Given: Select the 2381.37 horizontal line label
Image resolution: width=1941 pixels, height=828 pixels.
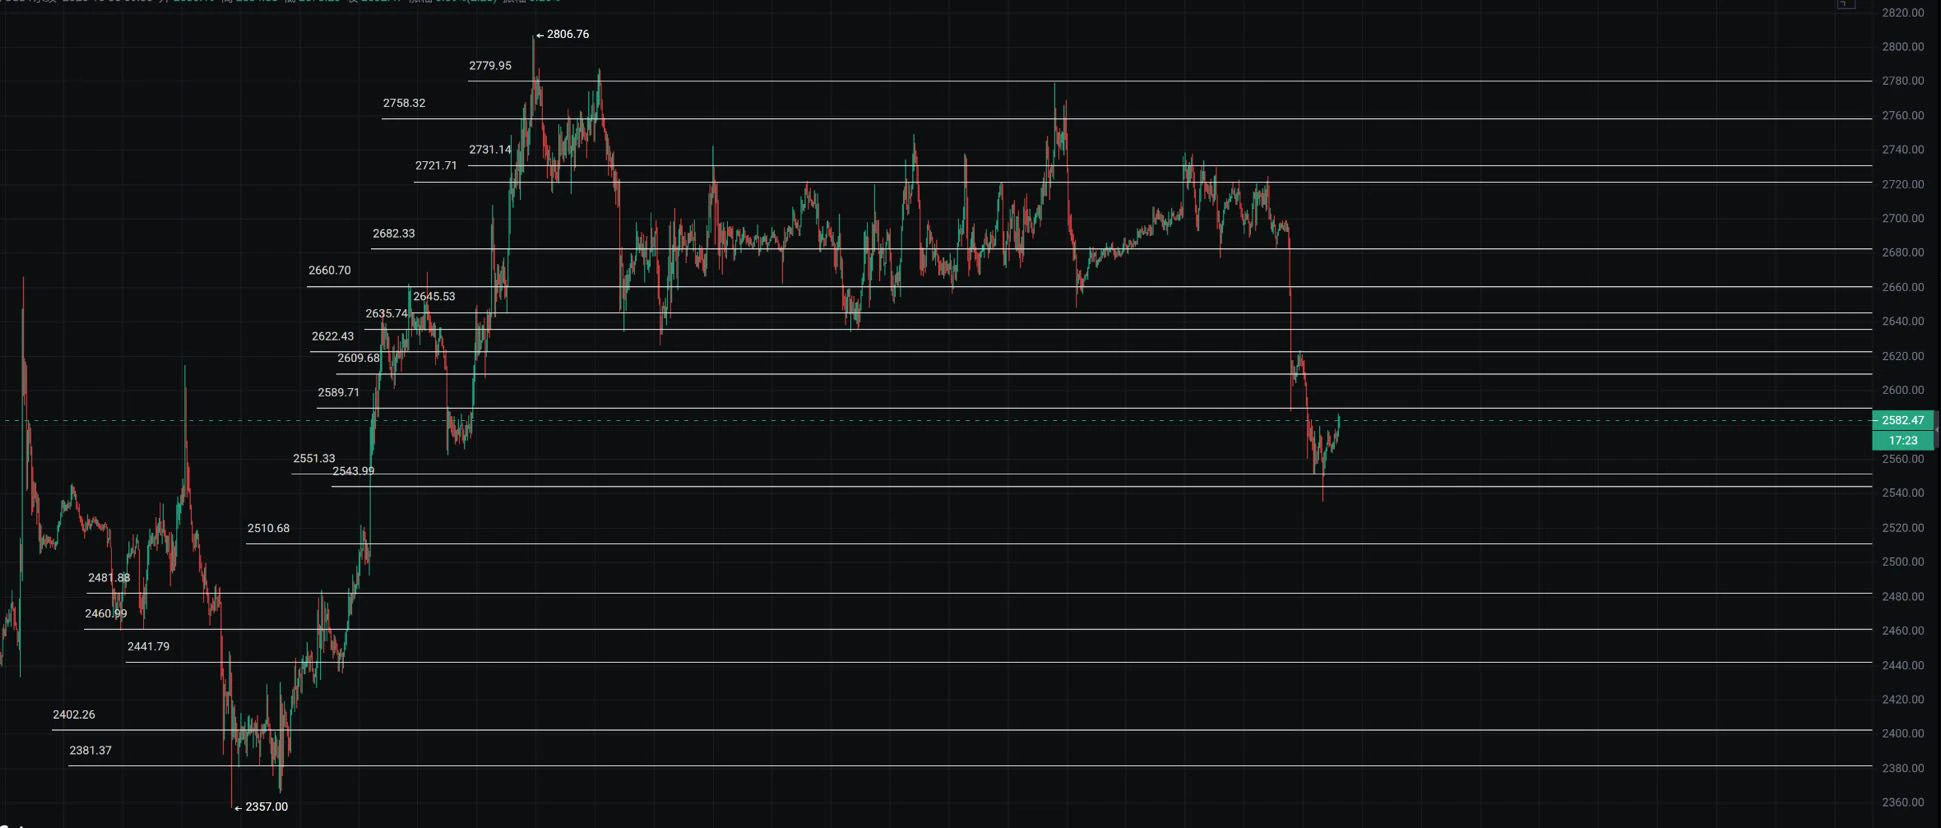Looking at the screenshot, I should [x=90, y=751].
